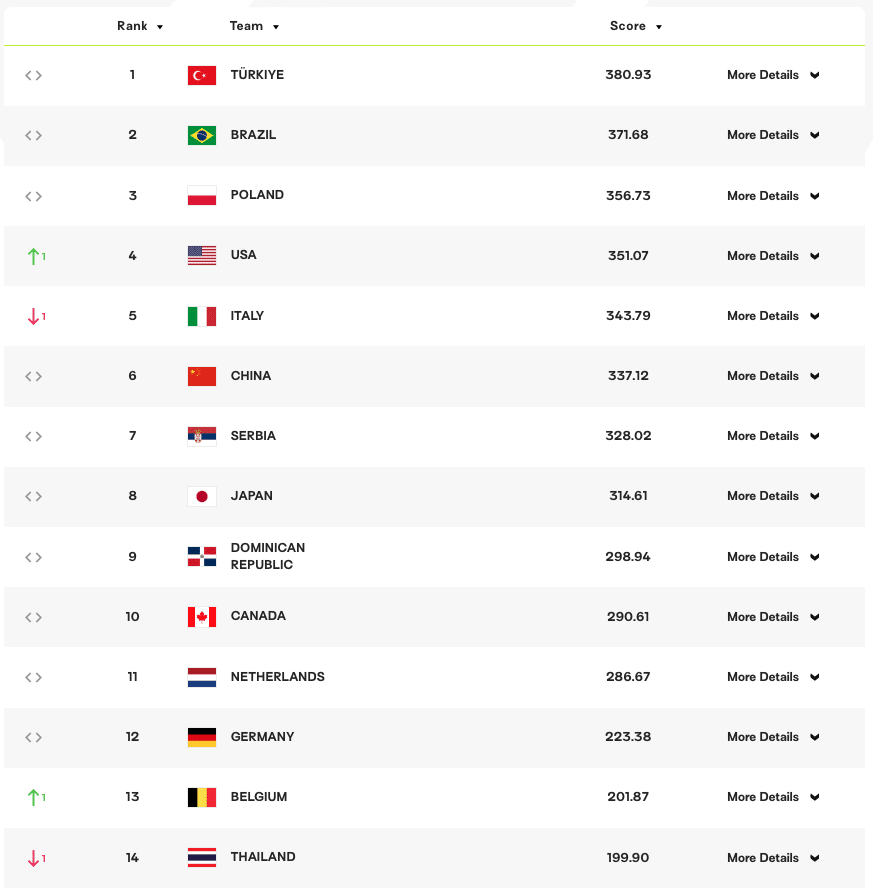Viewport: 873px width, 890px height.
Task: Click the Germany flag icon
Action: click(201, 737)
